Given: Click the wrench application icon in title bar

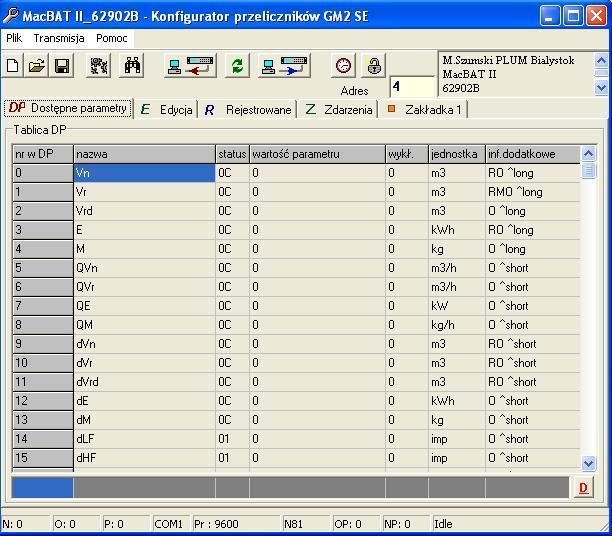Looking at the screenshot, I should (x=11, y=16).
